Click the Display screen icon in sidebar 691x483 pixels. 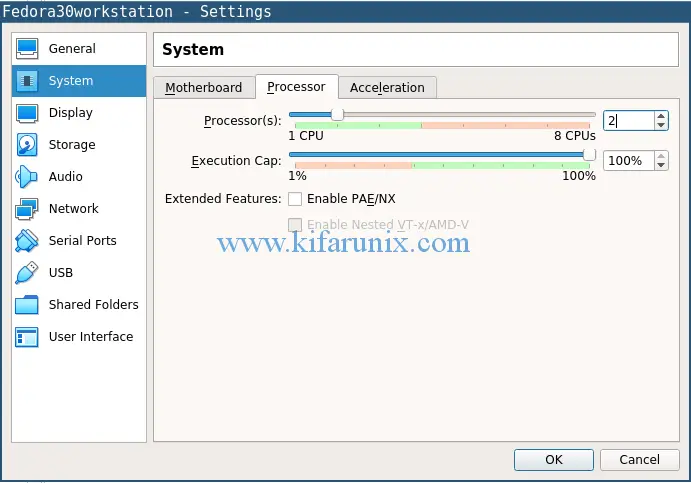(x=27, y=113)
